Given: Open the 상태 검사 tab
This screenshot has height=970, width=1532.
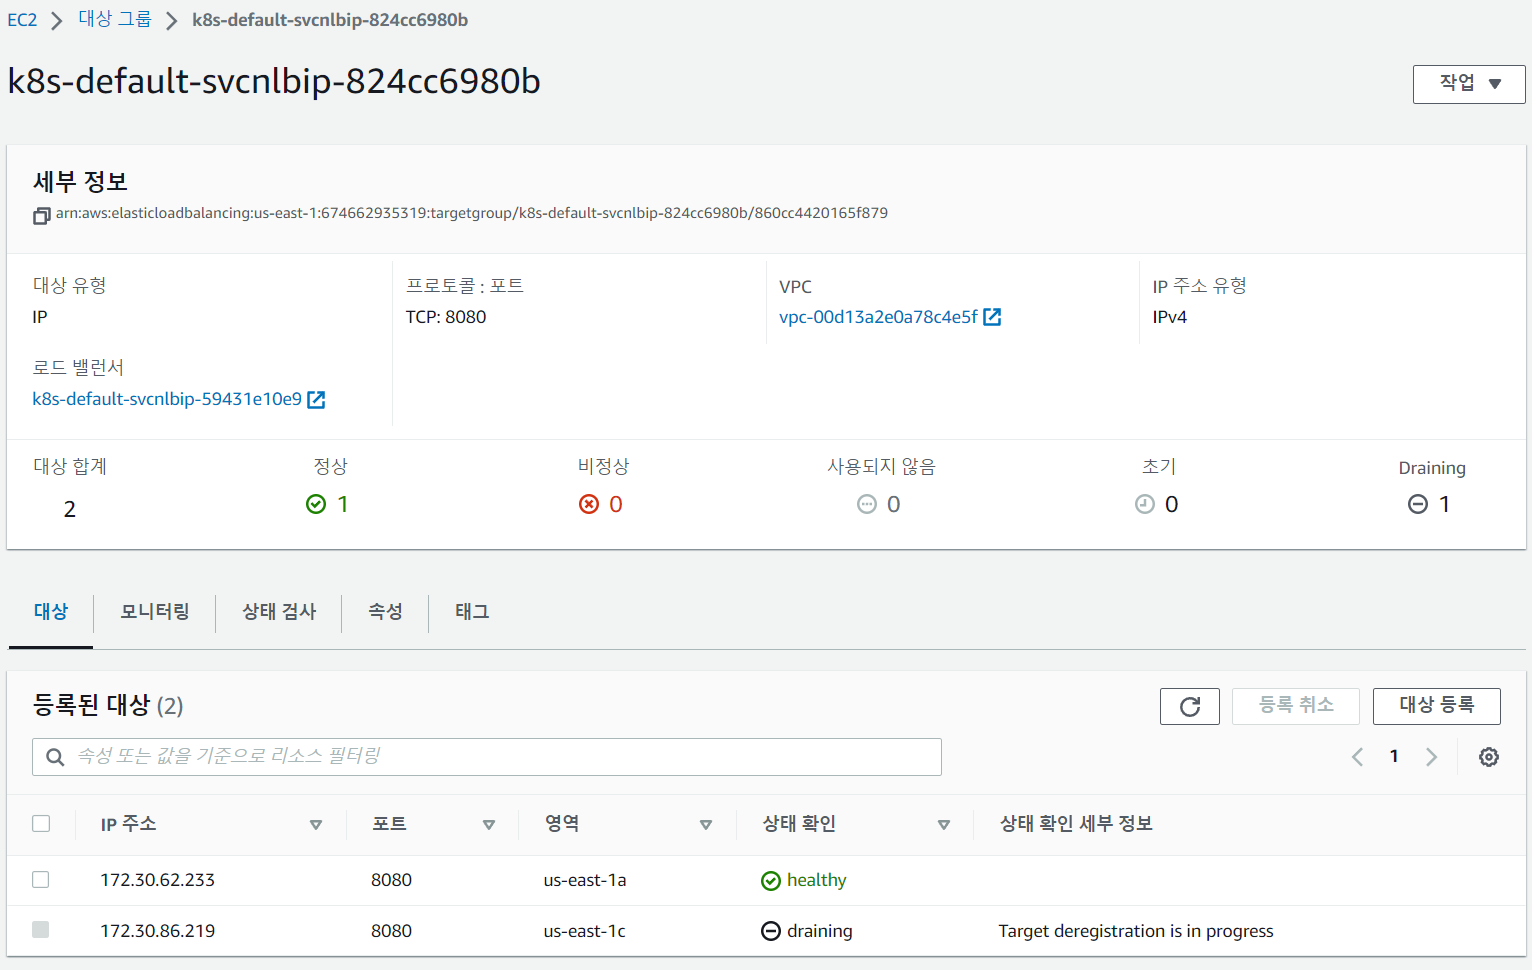Looking at the screenshot, I should [279, 612].
